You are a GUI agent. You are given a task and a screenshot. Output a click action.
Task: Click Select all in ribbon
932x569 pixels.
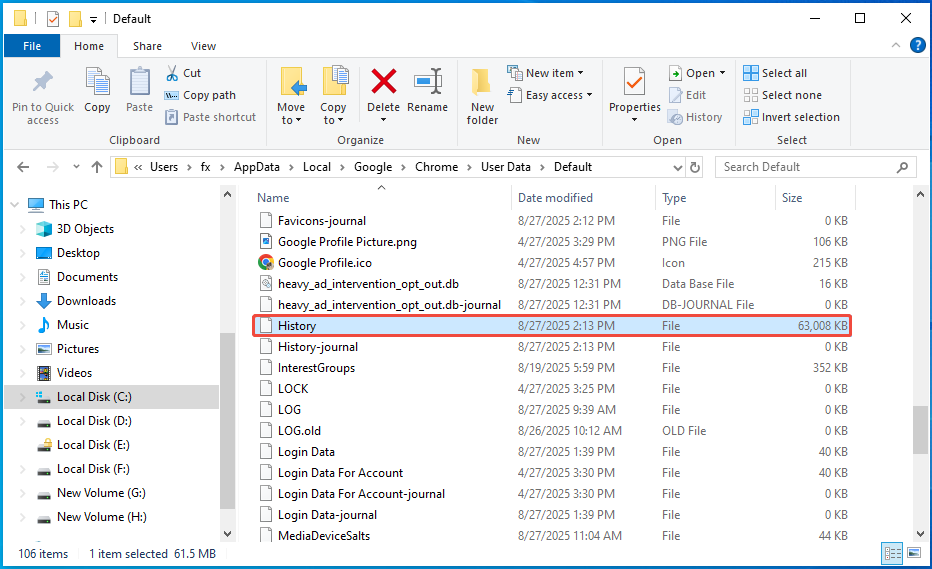(x=775, y=73)
